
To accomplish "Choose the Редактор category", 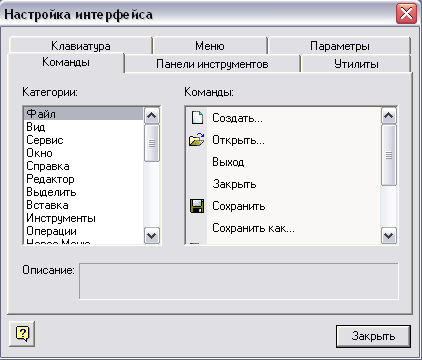I will click(x=84, y=179).
